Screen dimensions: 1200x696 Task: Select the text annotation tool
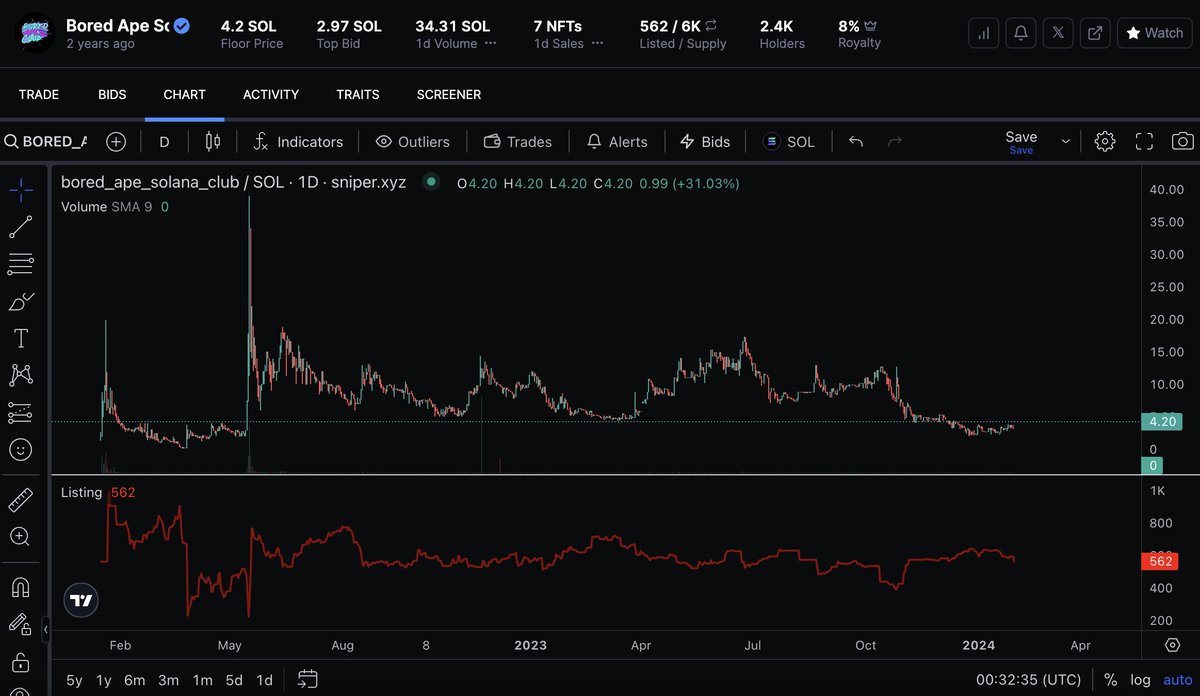tap(20, 338)
